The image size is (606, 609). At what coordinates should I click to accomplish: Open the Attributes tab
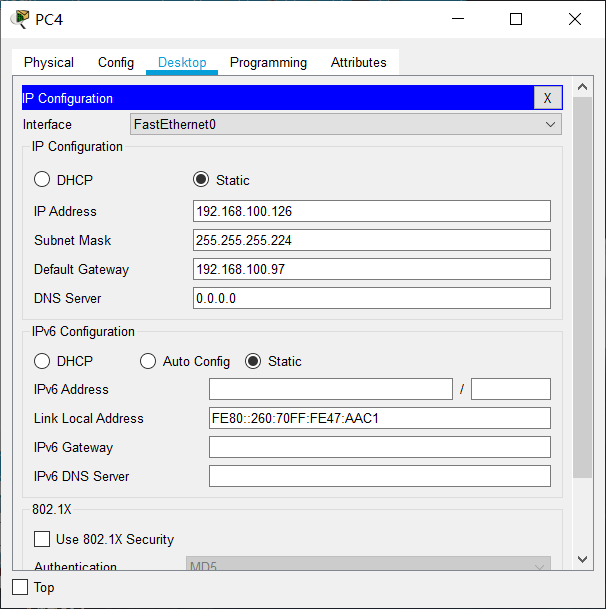click(359, 63)
